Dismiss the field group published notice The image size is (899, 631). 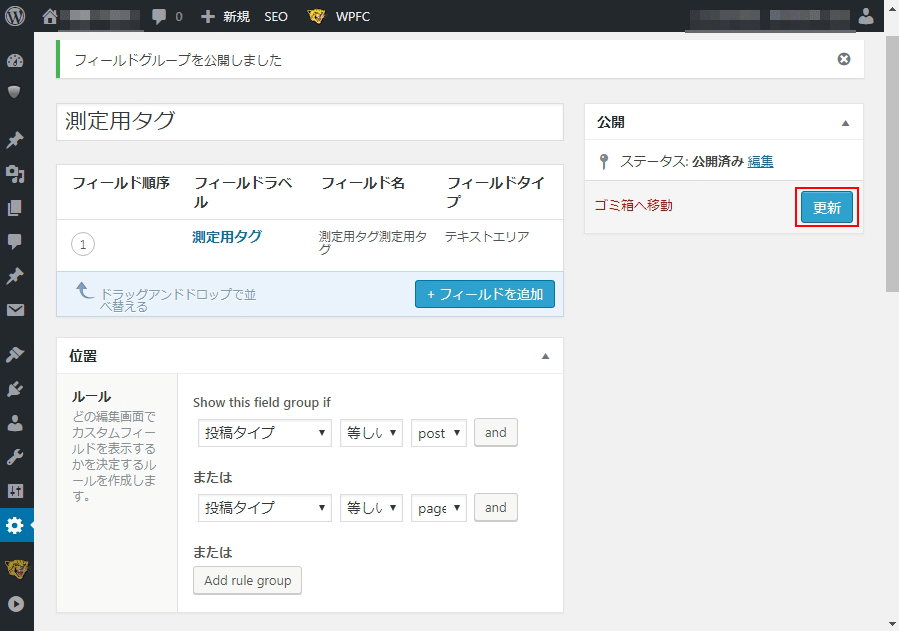click(843, 59)
